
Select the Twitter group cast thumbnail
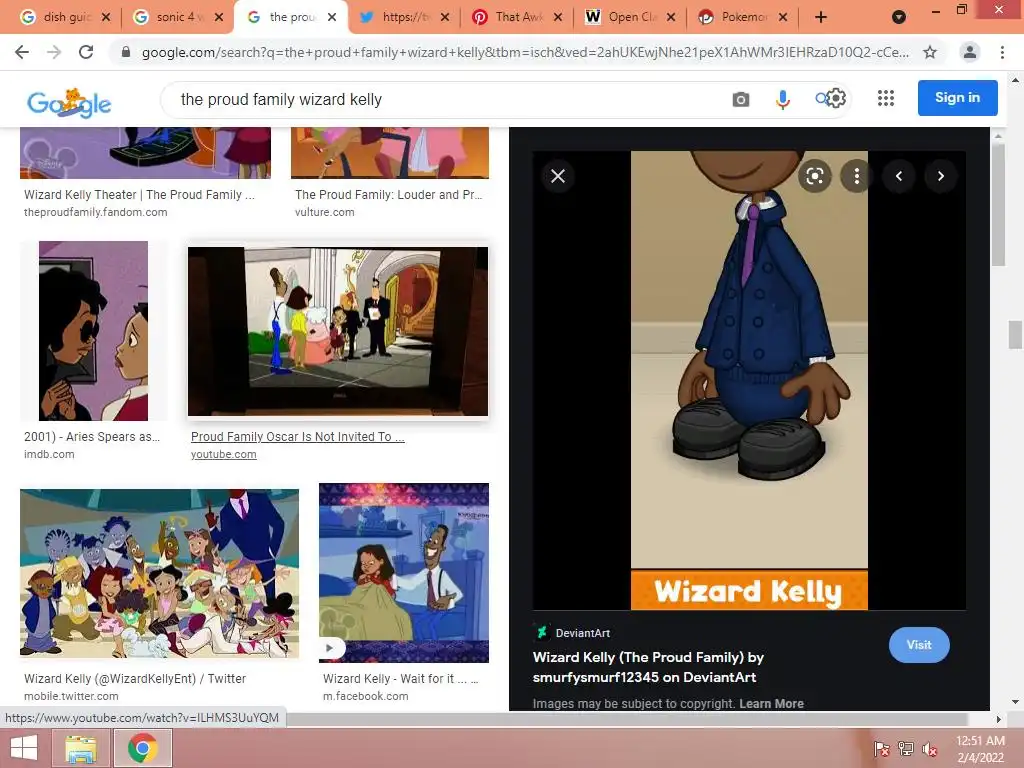[x=159, y=573]
